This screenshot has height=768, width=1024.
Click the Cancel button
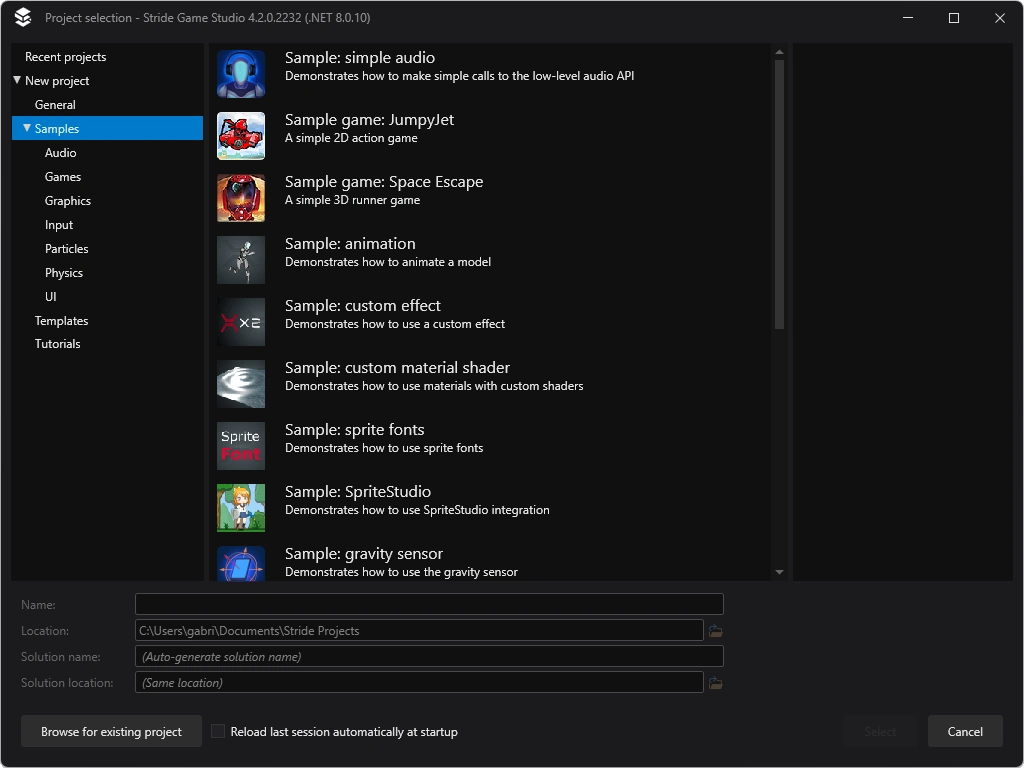click(964, 731)
